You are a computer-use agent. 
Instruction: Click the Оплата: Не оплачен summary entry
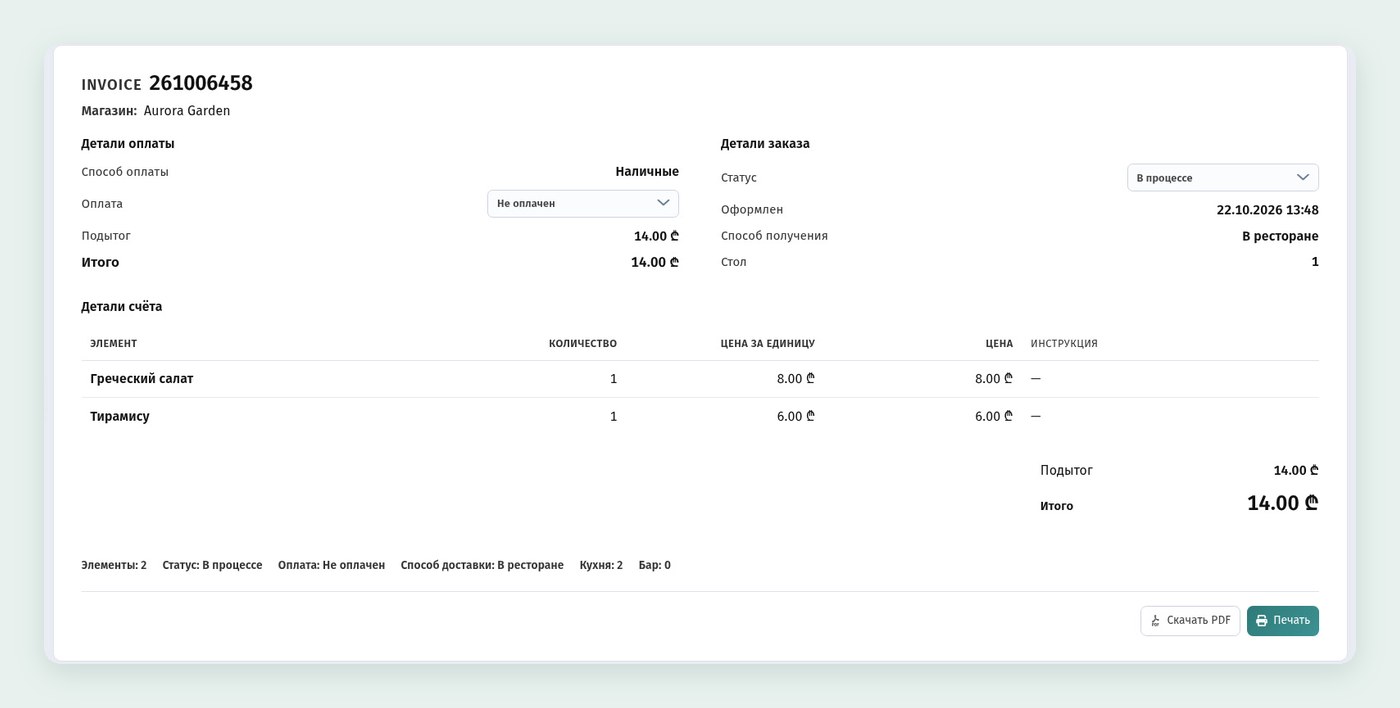[331, 565]
